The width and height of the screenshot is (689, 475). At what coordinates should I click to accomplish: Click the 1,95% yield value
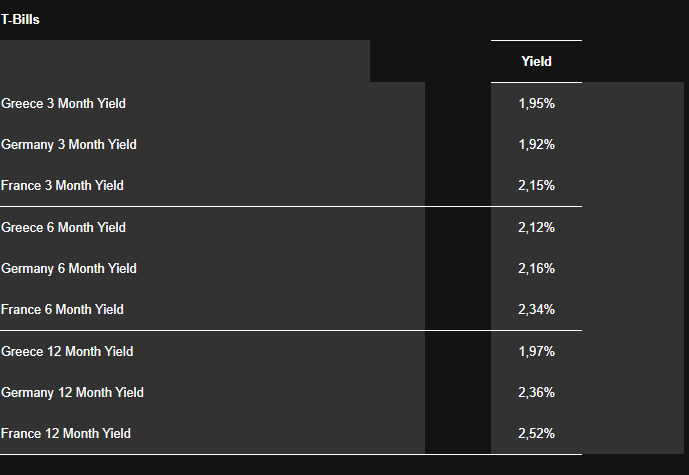[536, 104]
